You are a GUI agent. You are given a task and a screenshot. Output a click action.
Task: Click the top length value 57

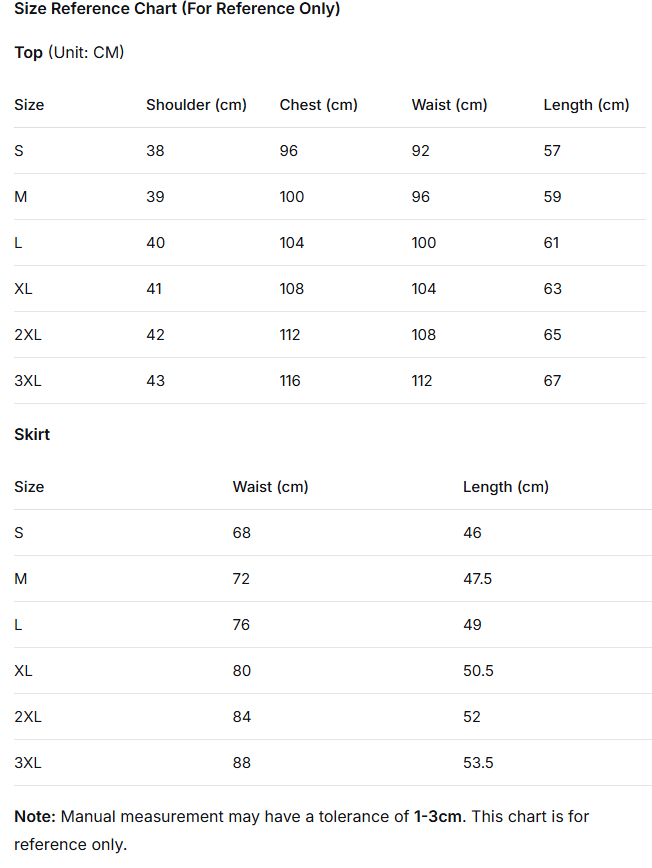[x=552, y=151]
